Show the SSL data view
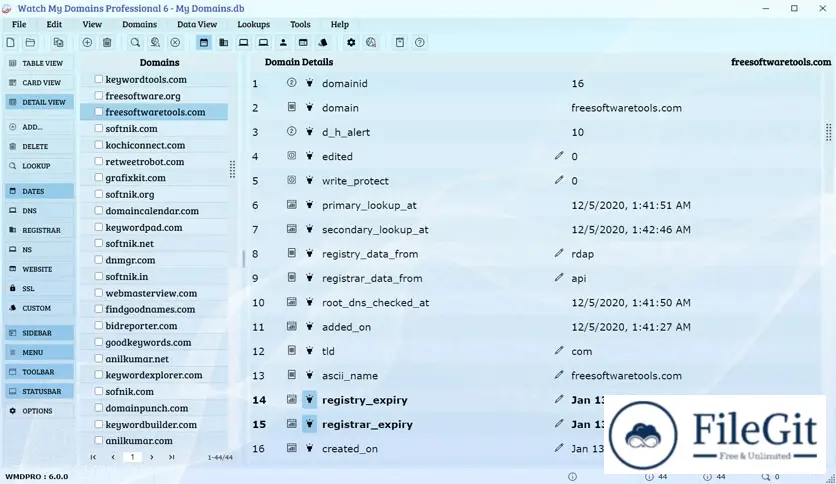The image size is (836, 484). point(39,288)
